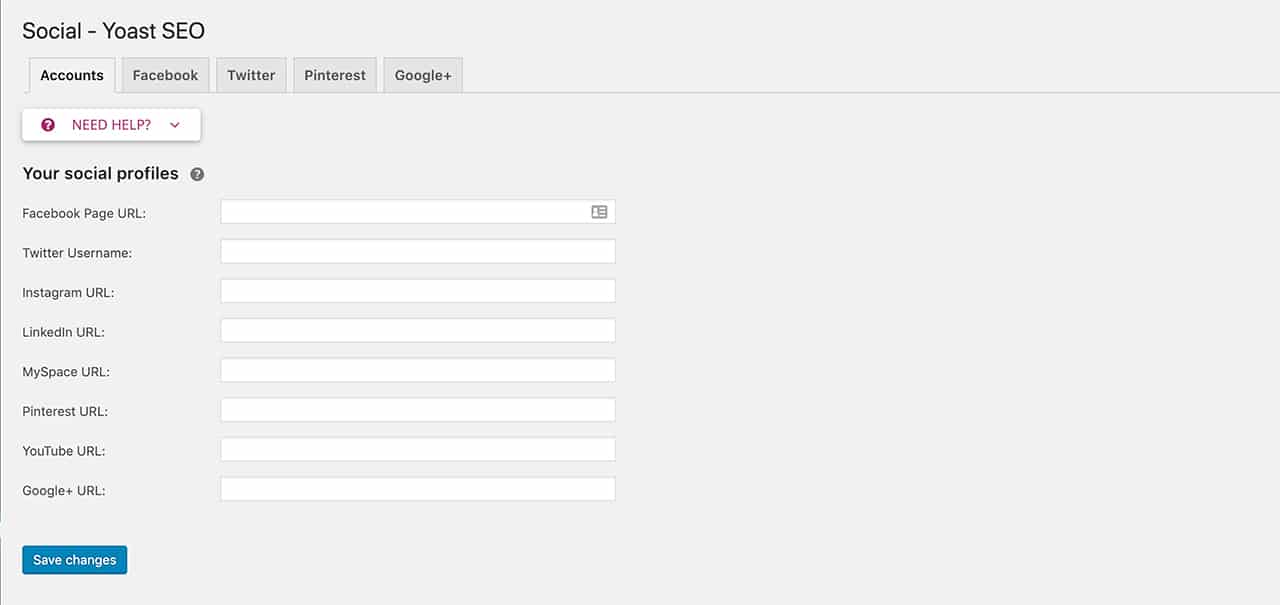This screenshot has height=605, width=1280.
Task: Select the YouTube URL text box
Action: (x=418, y=449)
